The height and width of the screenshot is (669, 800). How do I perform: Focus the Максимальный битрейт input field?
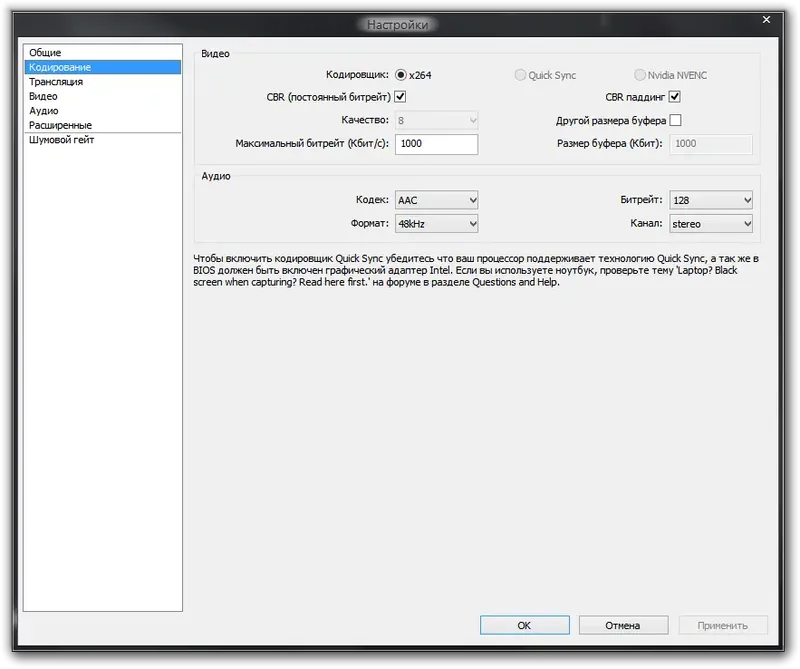click(x=436, y=144)
